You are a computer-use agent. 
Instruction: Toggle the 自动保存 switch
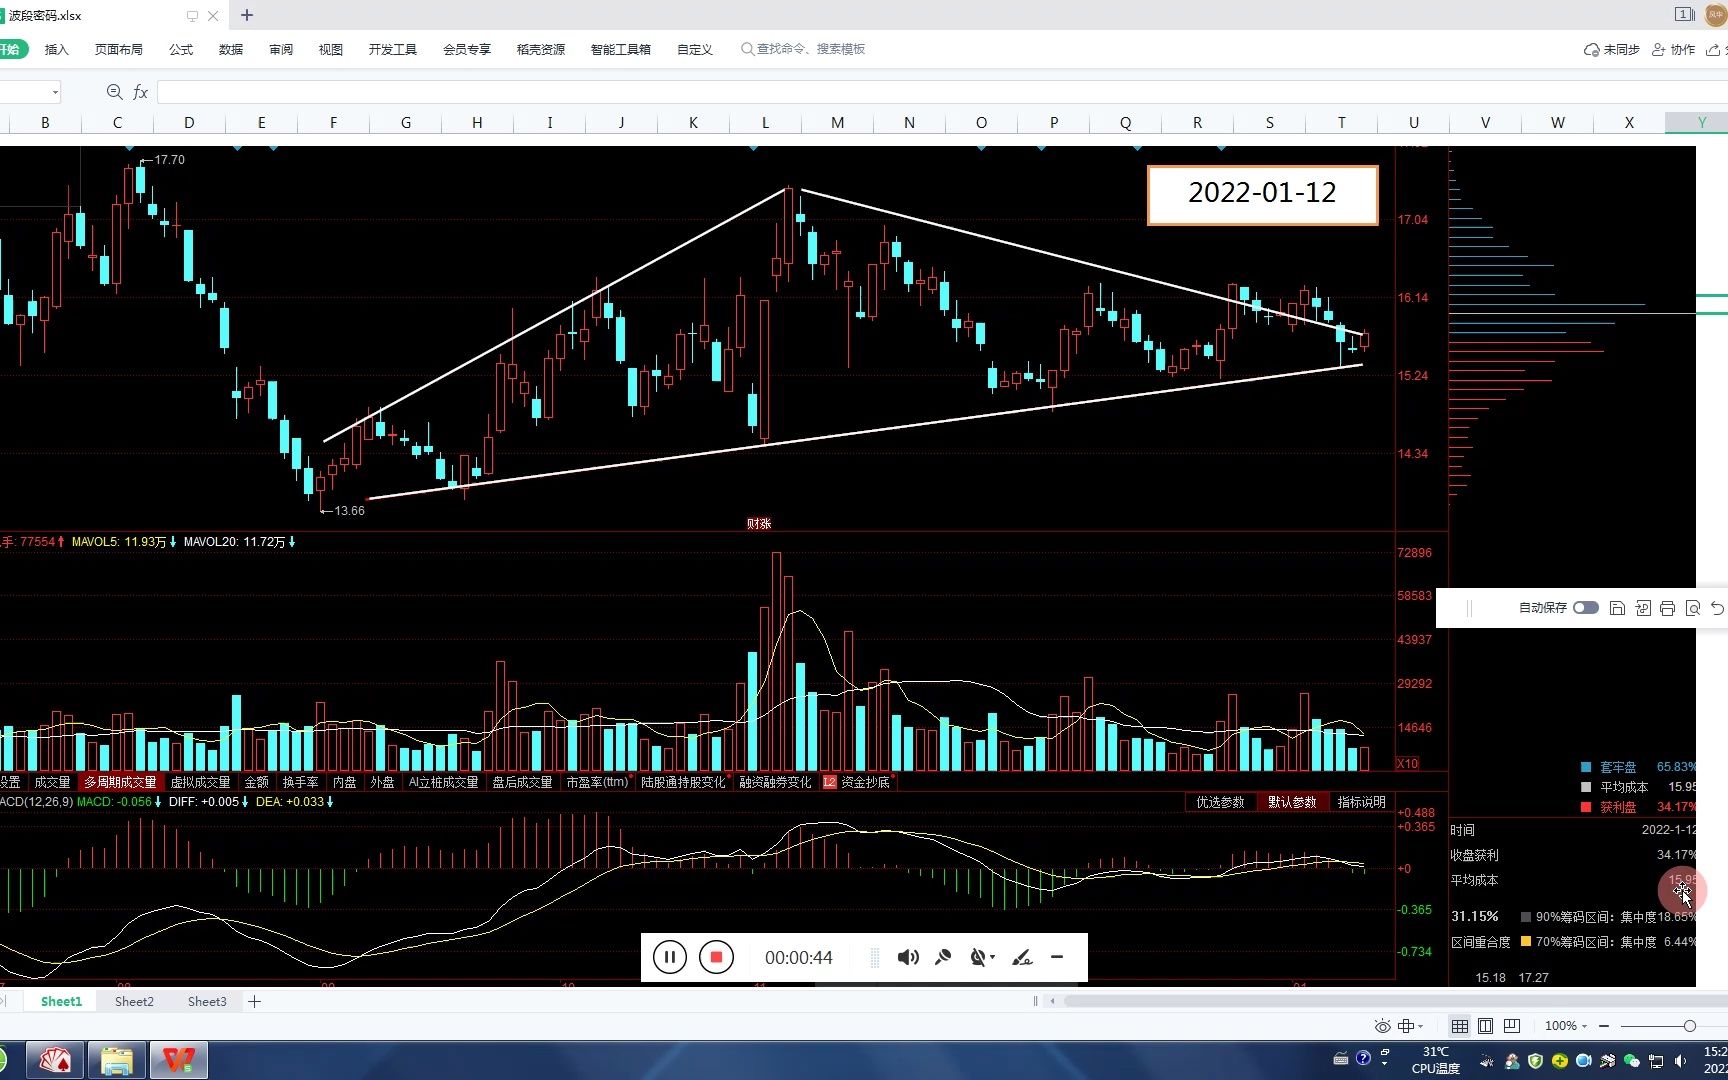[1586, 608]
